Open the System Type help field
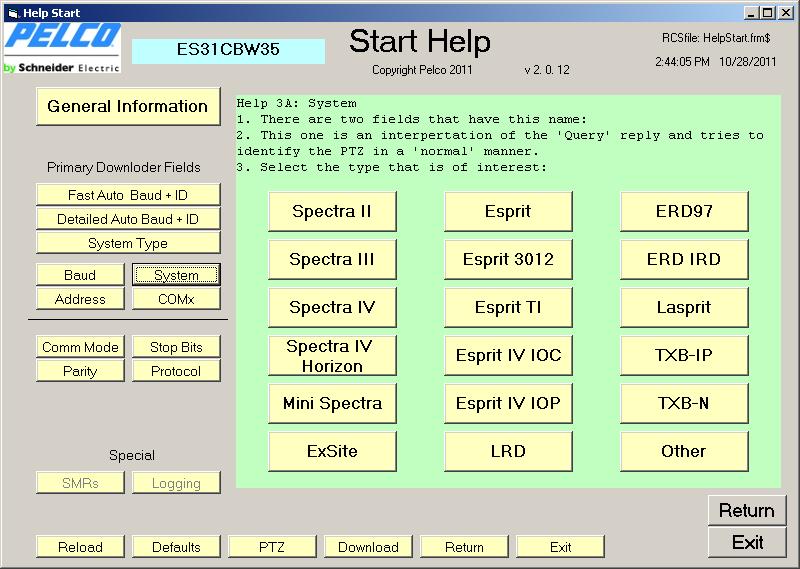Screen dimensions: 800x569 click(x=128, y=243)
